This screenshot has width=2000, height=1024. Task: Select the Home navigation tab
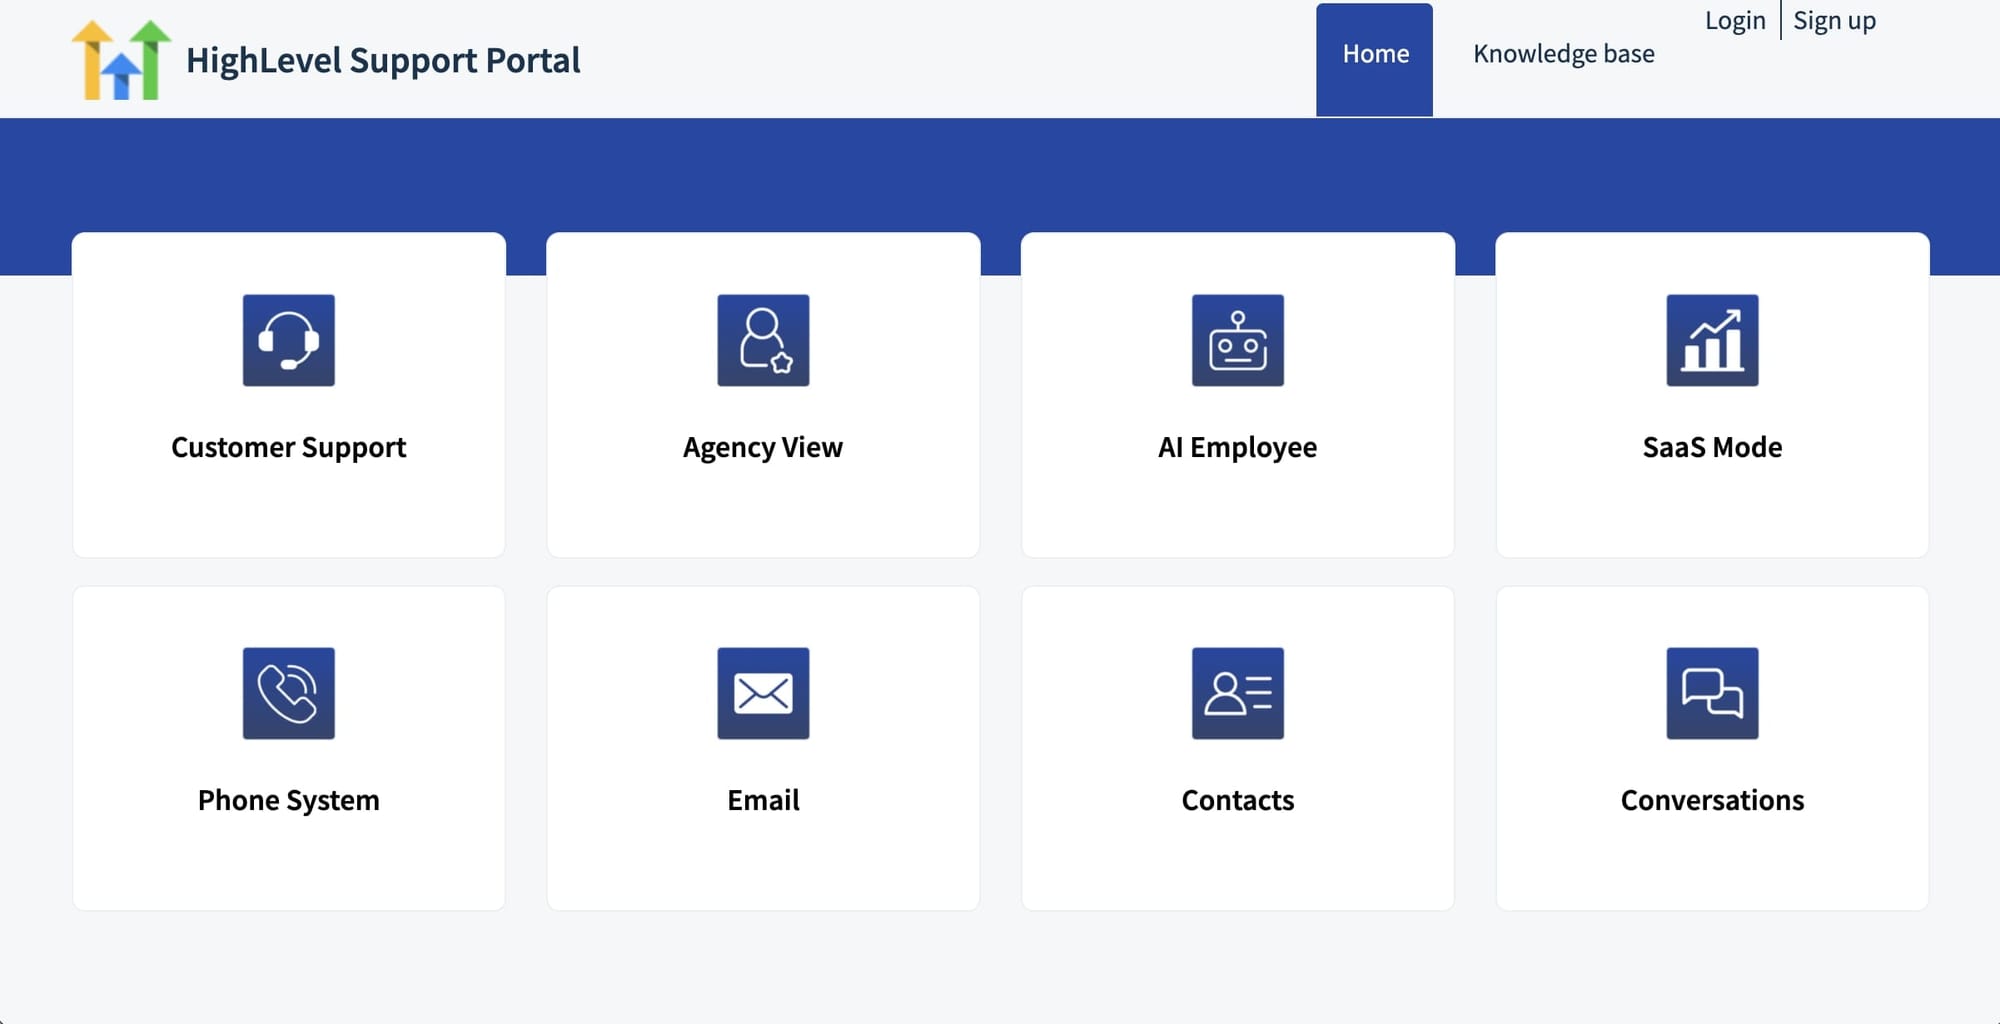(1374, 54)
